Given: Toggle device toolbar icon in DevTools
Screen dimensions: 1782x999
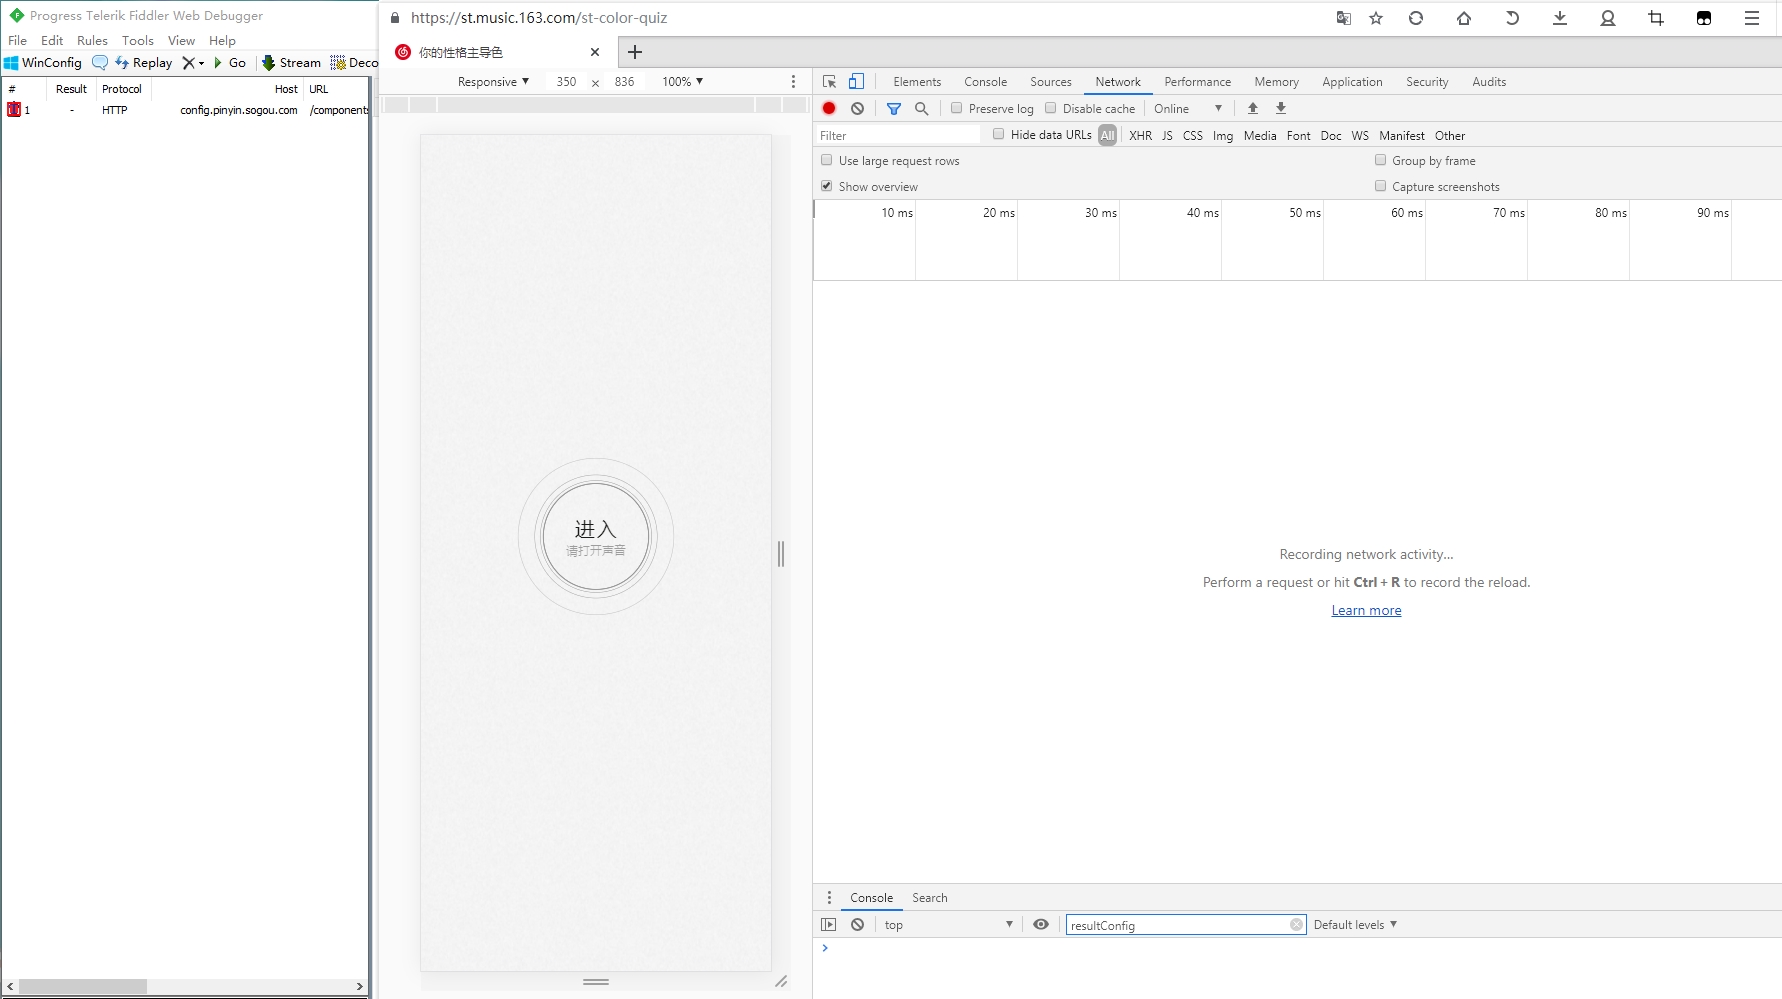Looking at the screenshot, I should [856, 82].
